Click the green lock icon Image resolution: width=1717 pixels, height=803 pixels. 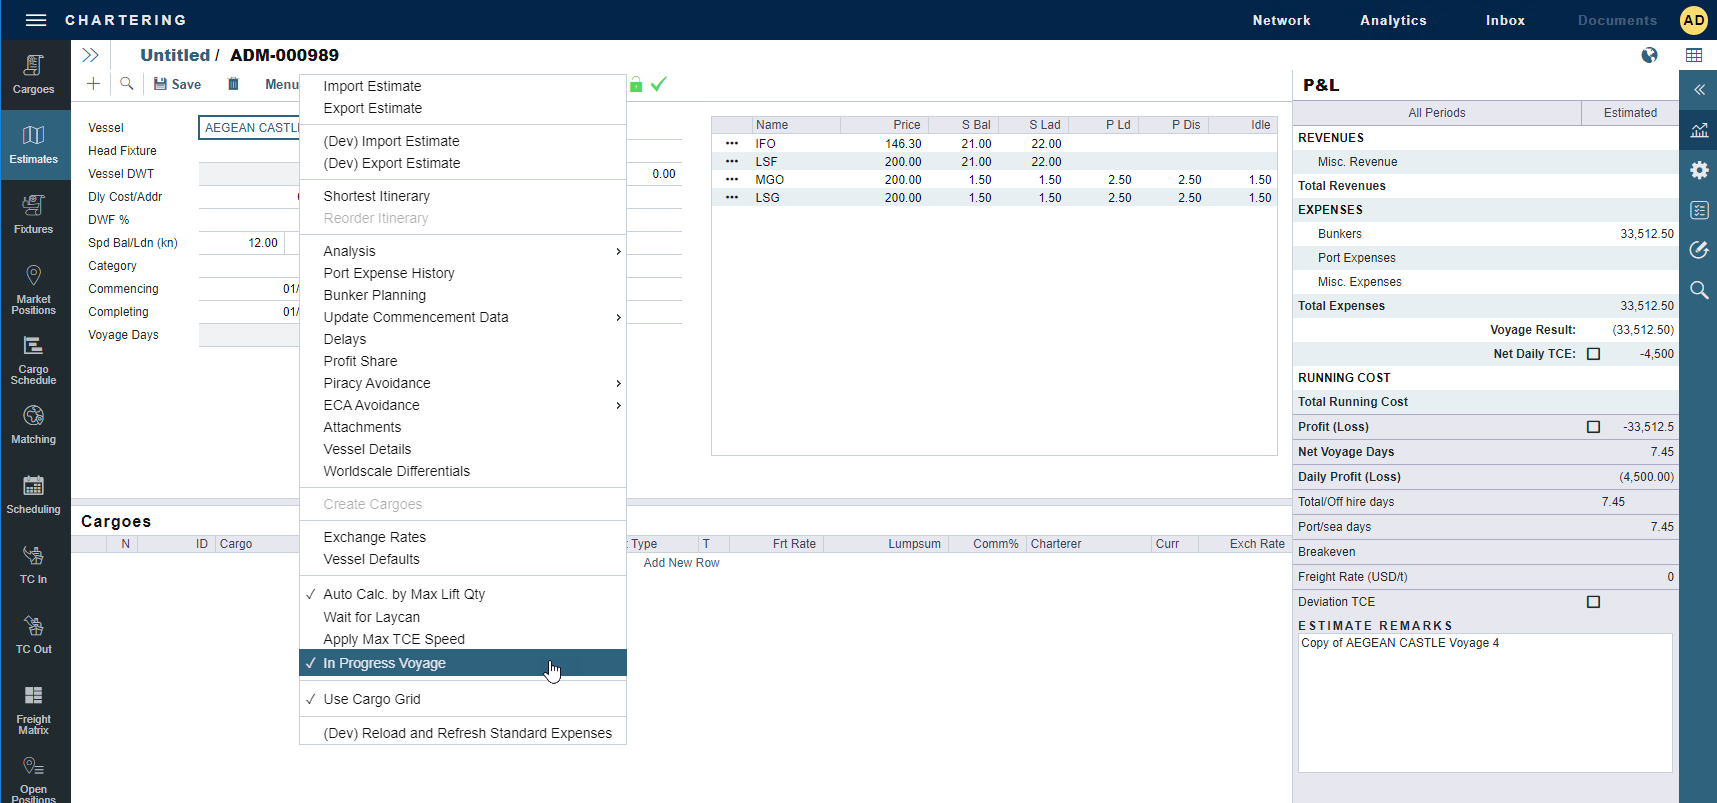(x=636, y=85)
